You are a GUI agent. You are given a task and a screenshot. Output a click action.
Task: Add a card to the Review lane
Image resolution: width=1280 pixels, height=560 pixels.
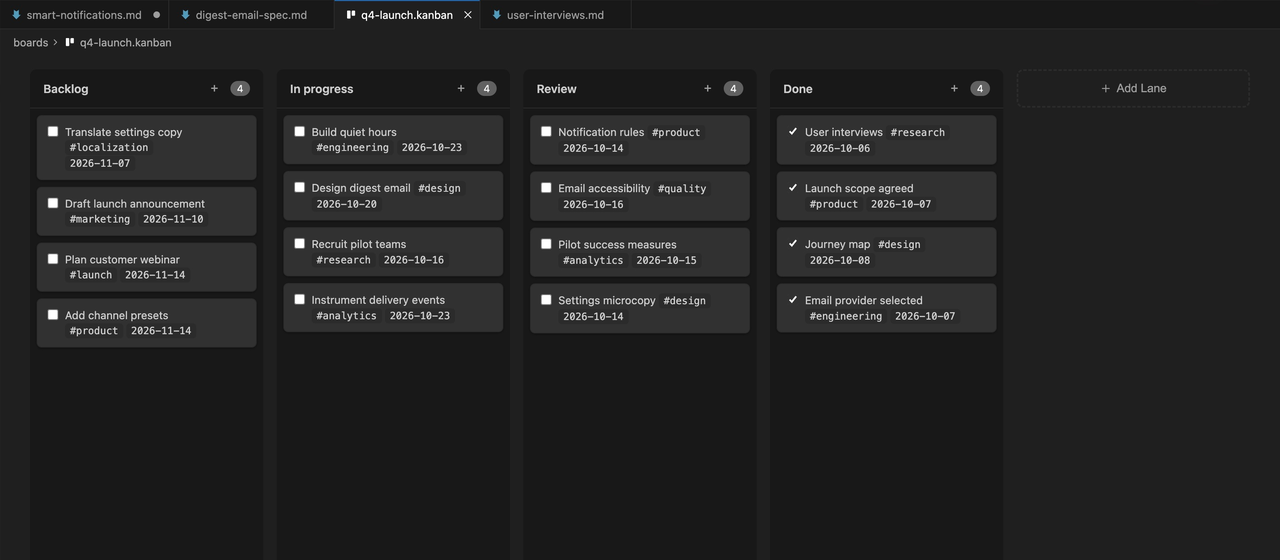point(708,88)
